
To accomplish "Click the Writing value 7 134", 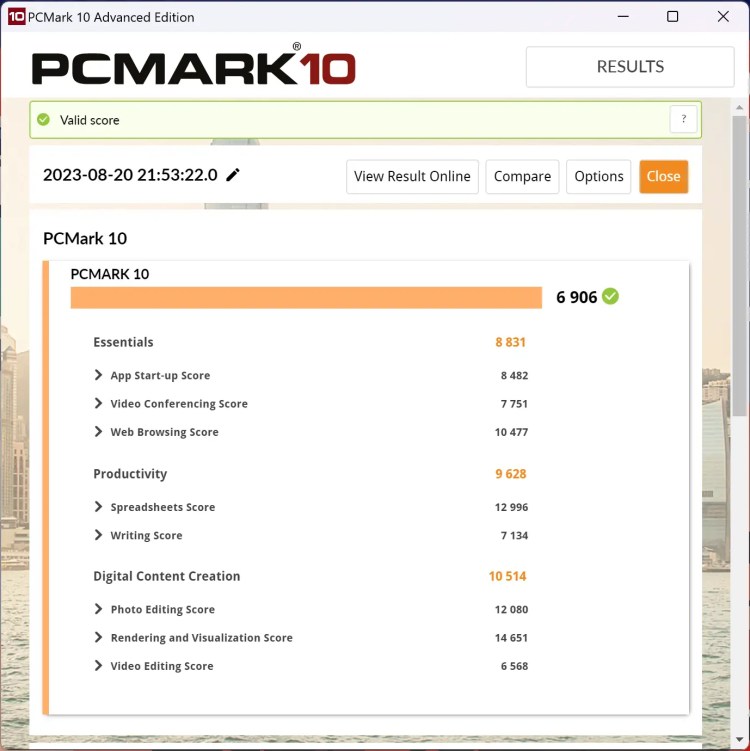I will (x=514, y=535).
